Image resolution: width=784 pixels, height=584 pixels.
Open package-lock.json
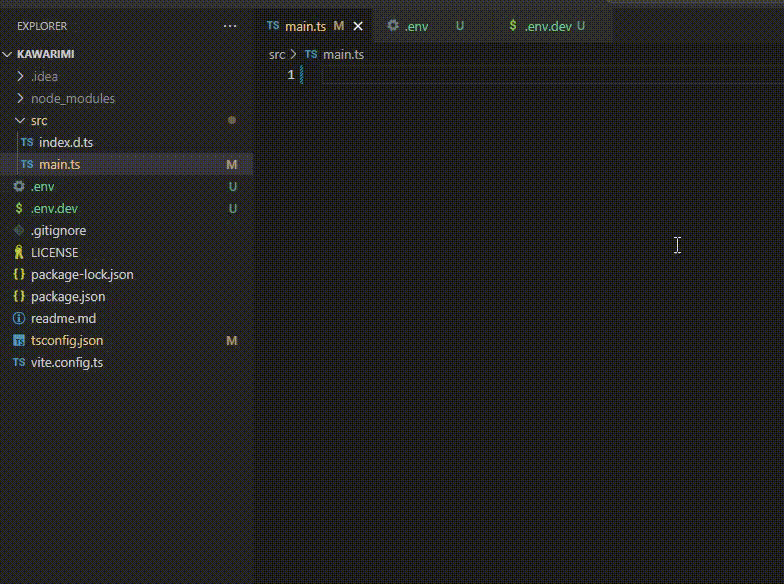point(126,274)
